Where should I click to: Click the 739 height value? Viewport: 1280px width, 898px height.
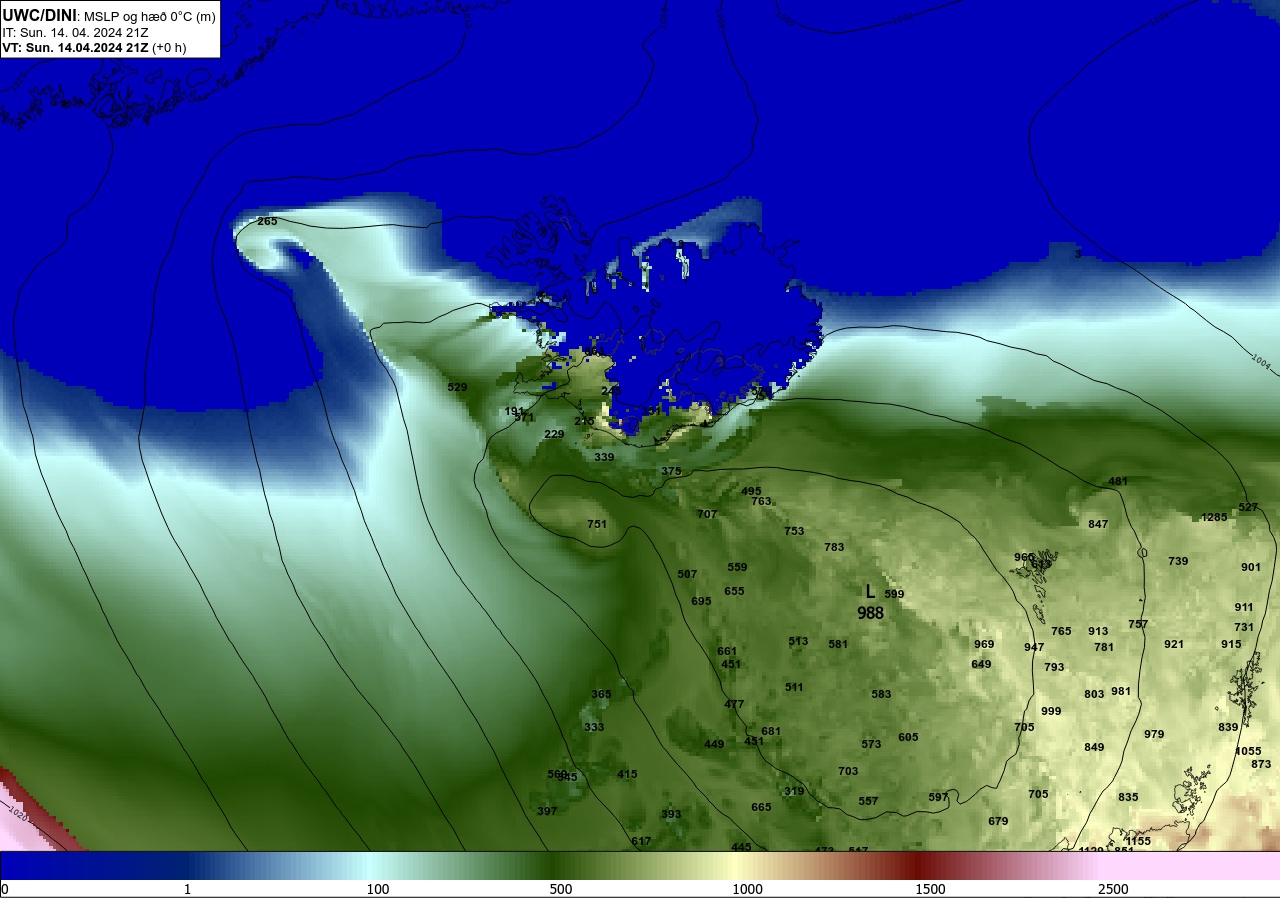[x=1178, y=561]
